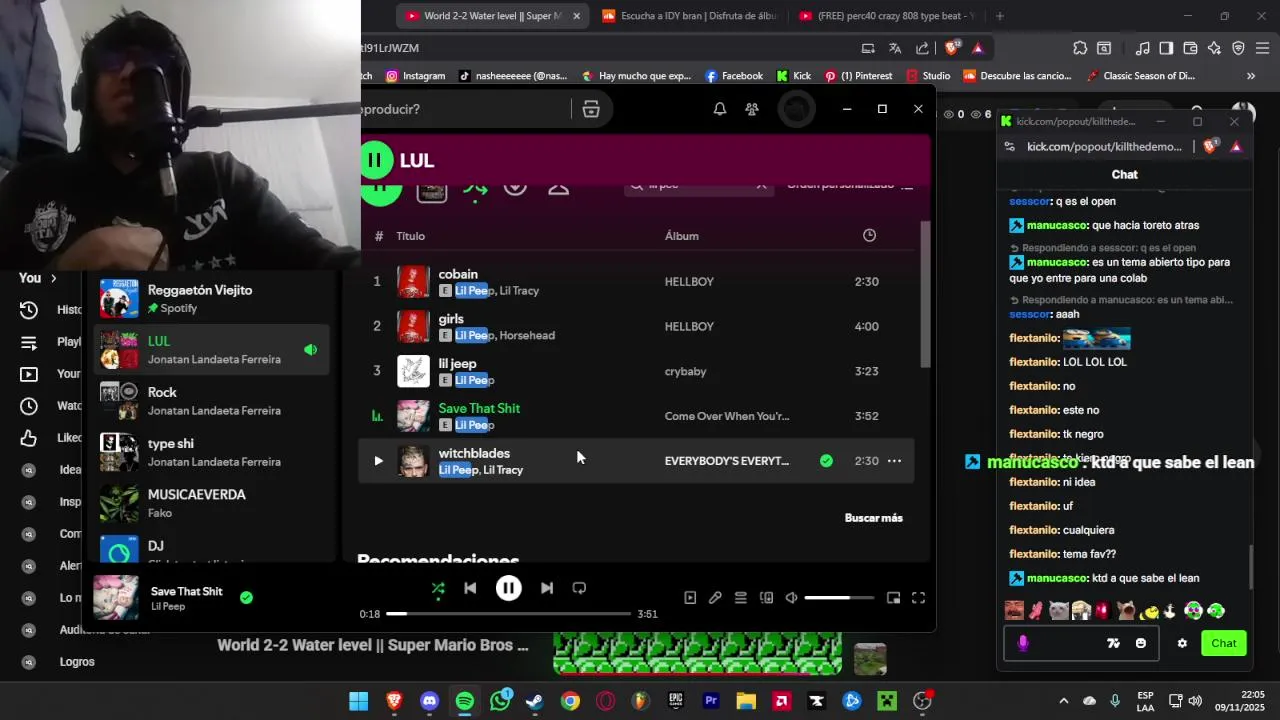This screenshot has height=720, width=1280.
Task: Launch Discord from the taskbar
Action: click(x=429, y=701)
